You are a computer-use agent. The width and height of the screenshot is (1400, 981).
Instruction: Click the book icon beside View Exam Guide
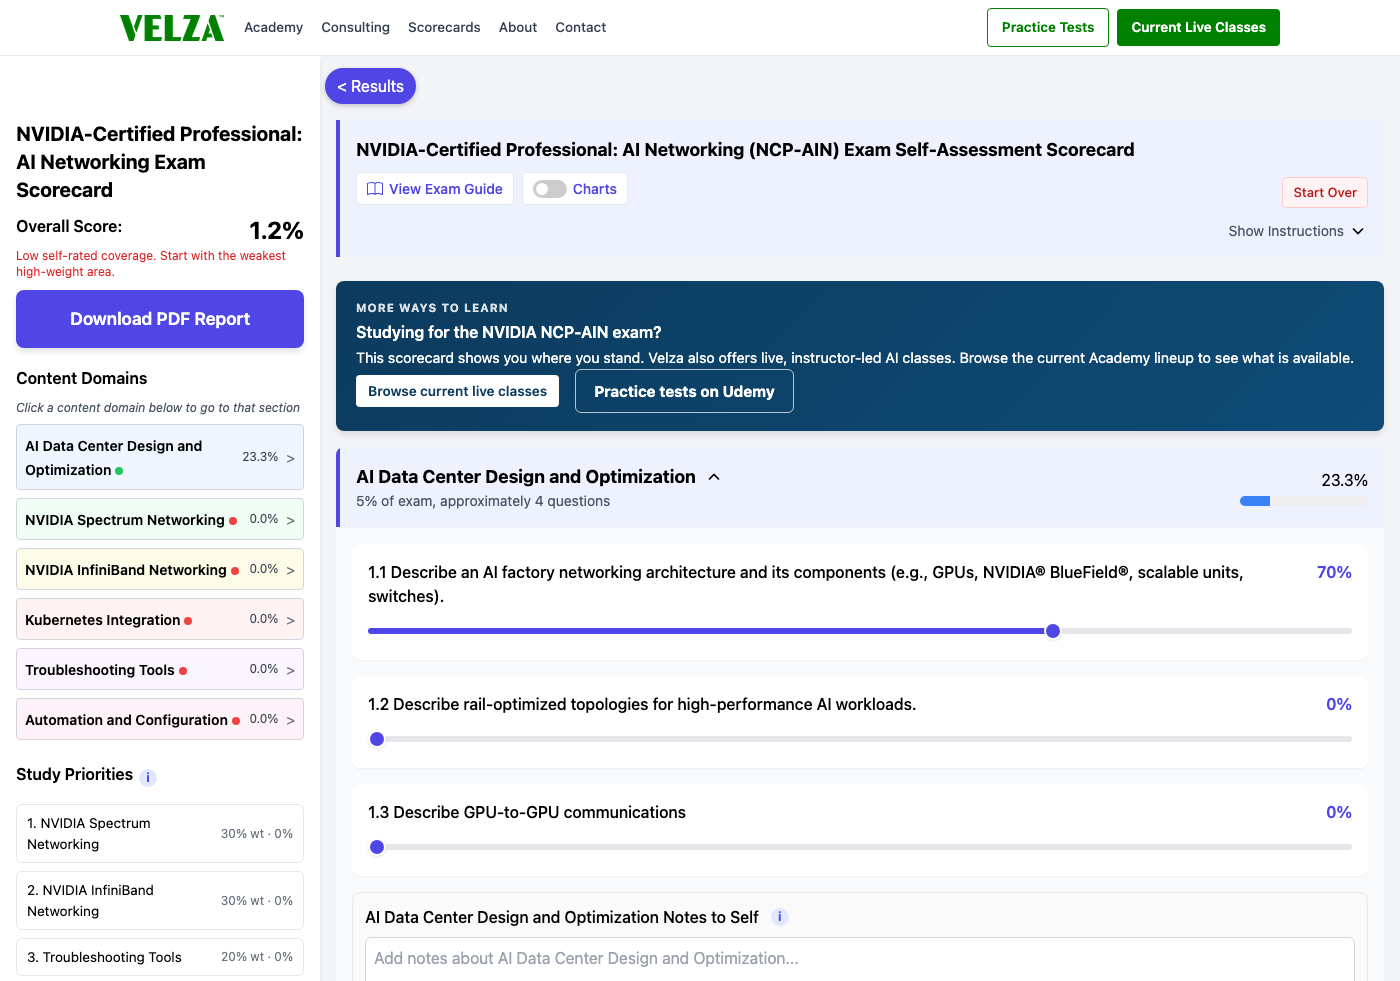click(x=375, y=189)
